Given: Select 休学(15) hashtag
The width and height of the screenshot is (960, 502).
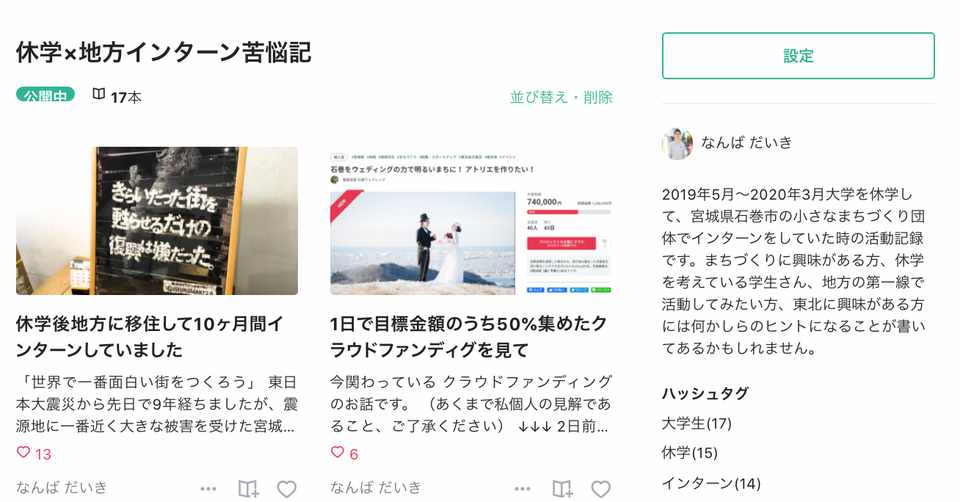Looking at the screenshot, I should (689, 453).
